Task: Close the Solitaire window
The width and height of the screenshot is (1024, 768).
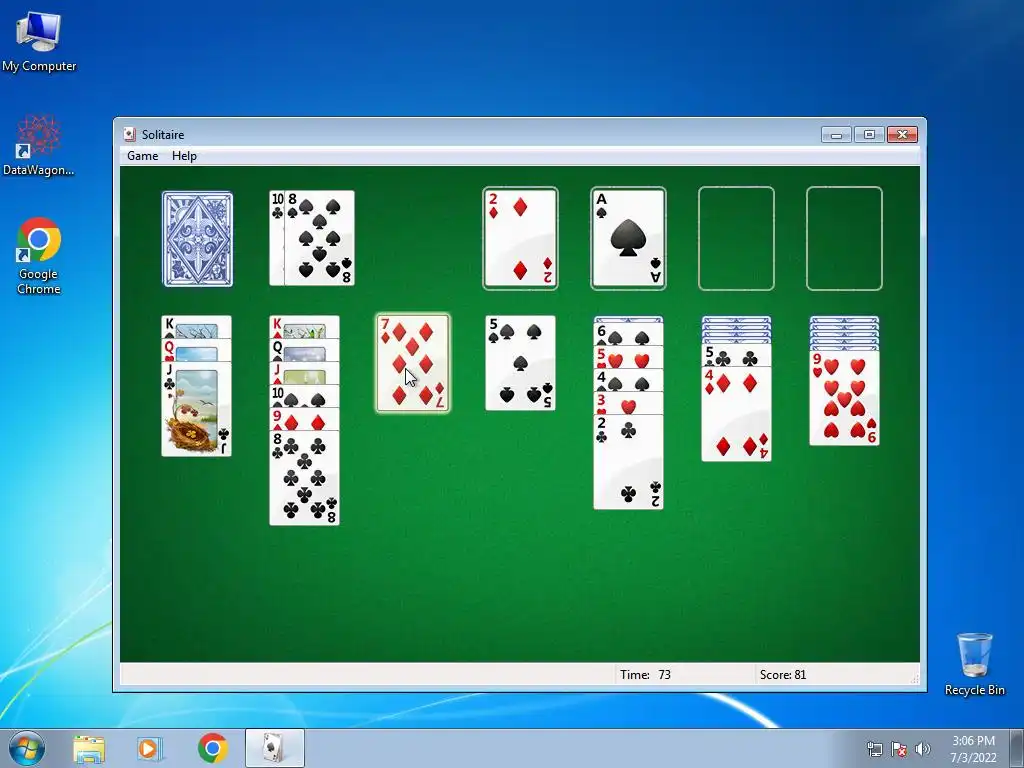Action: [902, 135]
